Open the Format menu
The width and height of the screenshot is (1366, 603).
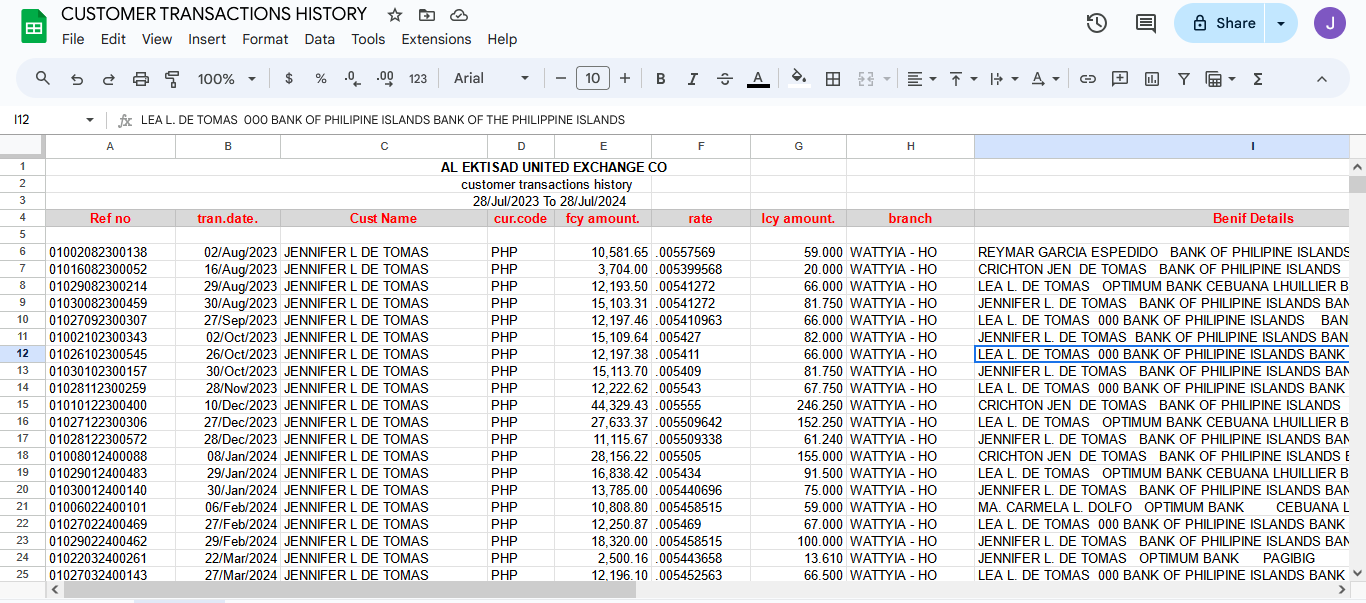(265, 39)
